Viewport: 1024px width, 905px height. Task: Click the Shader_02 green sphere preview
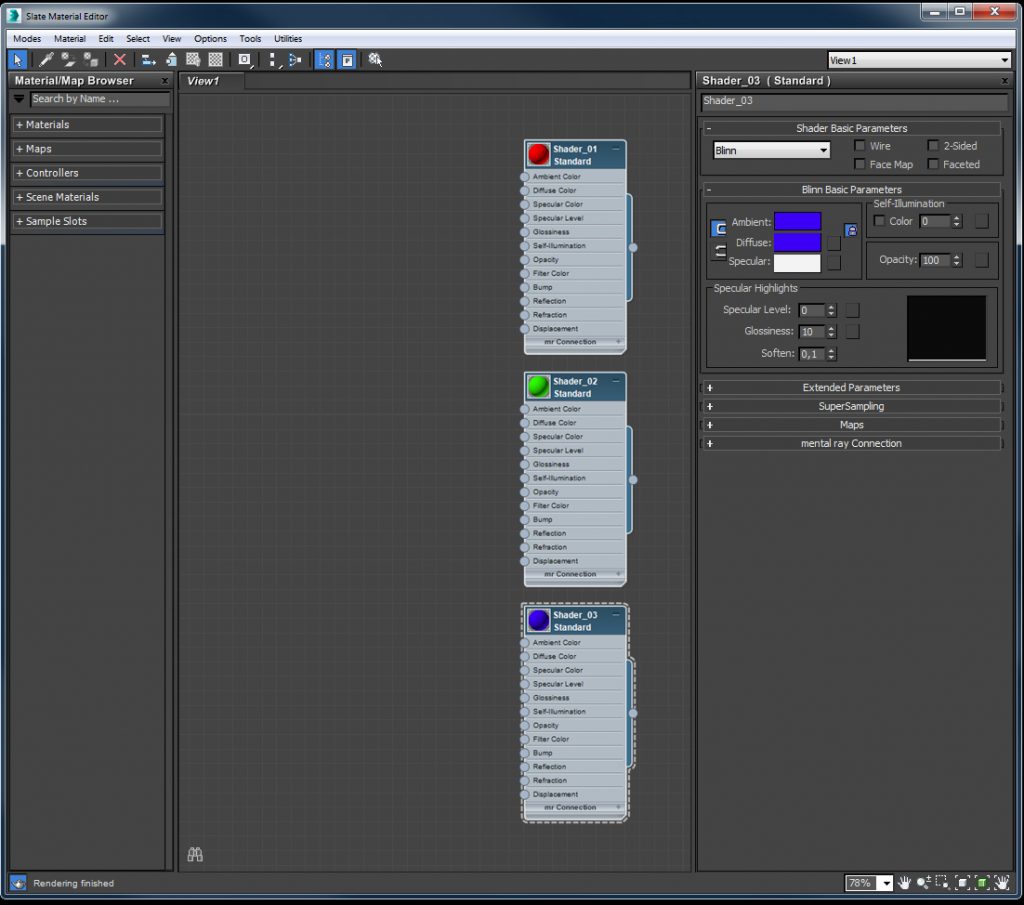pyautogui.click(x=539, y=387)
